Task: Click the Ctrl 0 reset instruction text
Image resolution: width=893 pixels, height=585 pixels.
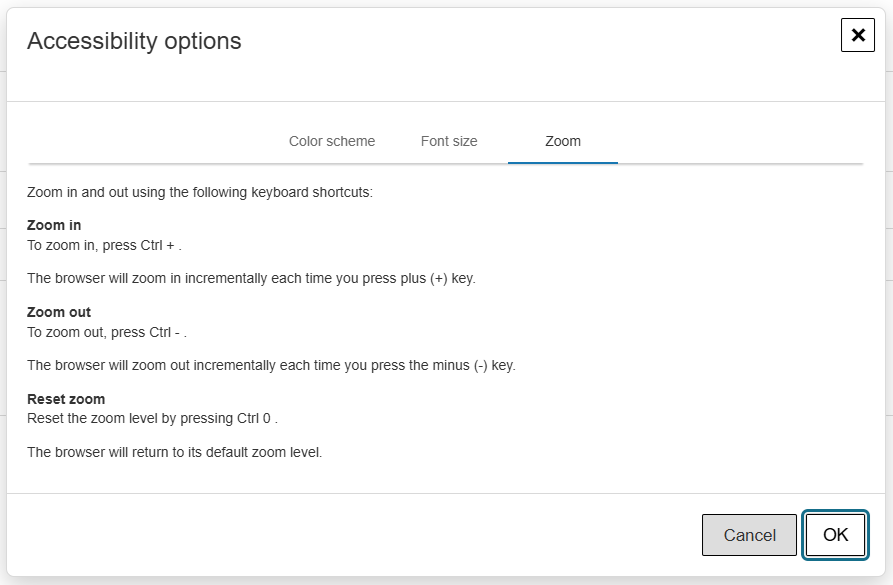Action: pyautogui.click(x=140, y=418)
